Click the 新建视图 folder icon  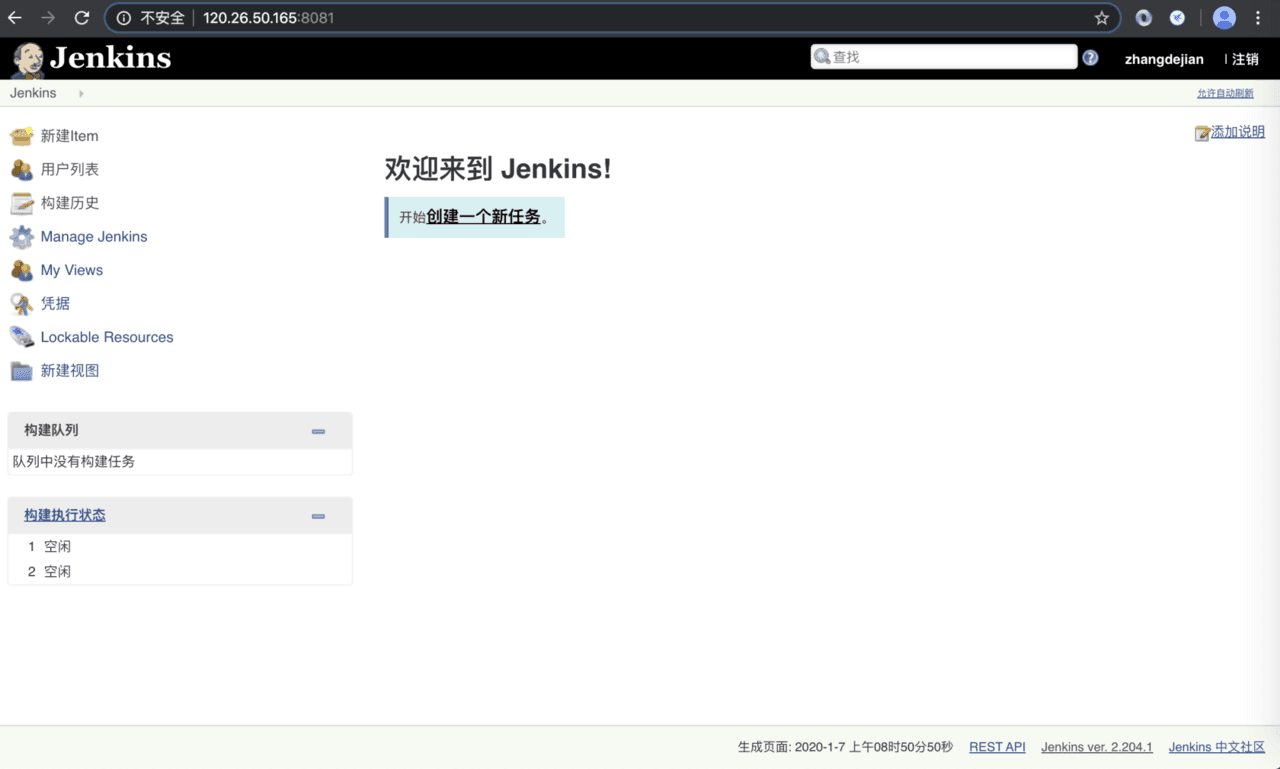click(x=22, y=371)
